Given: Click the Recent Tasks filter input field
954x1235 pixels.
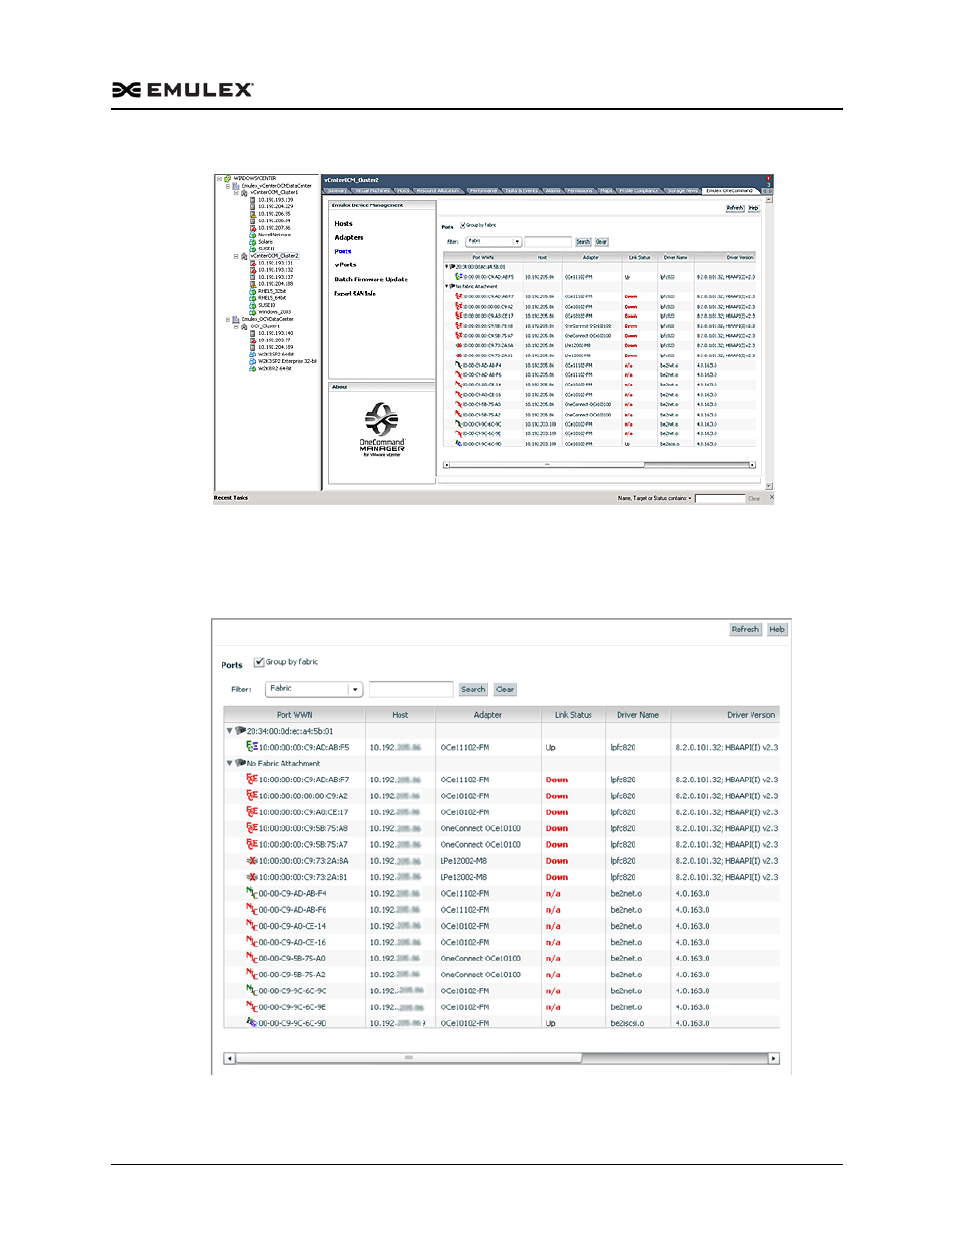Looking at the screenshot, I should (x=720, y=498).
